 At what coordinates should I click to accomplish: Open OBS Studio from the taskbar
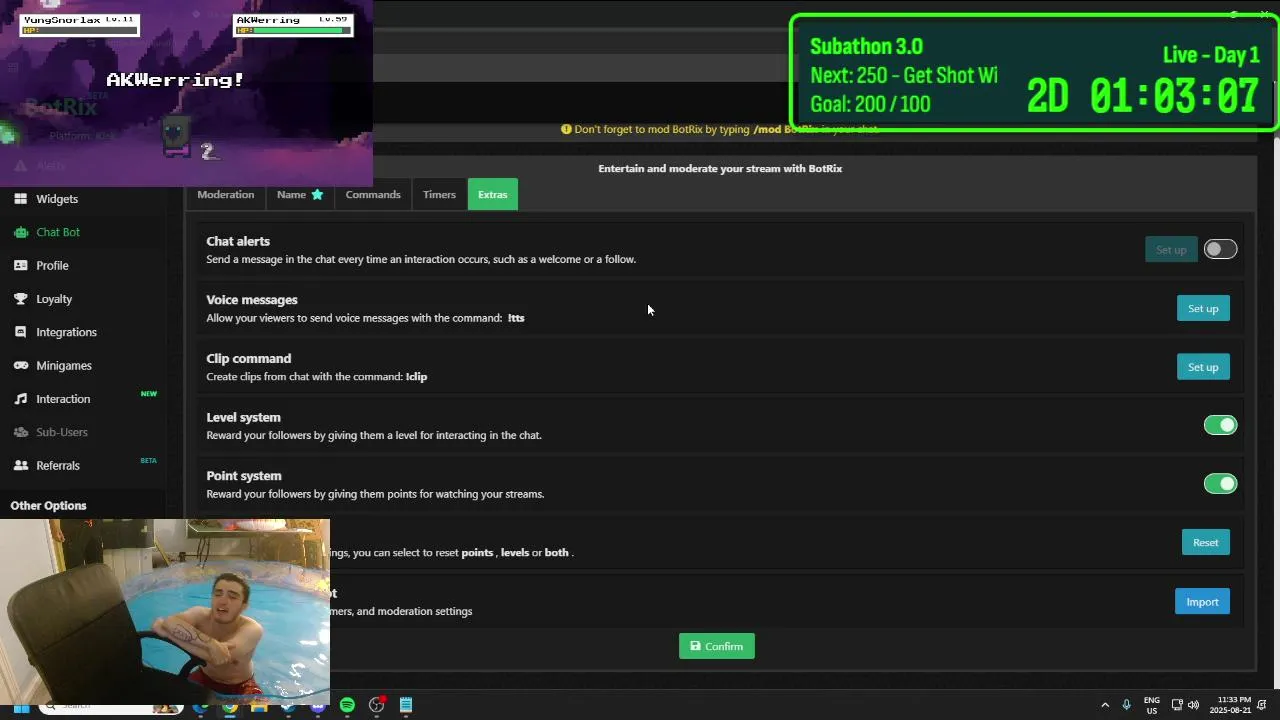tap(377, 705)
